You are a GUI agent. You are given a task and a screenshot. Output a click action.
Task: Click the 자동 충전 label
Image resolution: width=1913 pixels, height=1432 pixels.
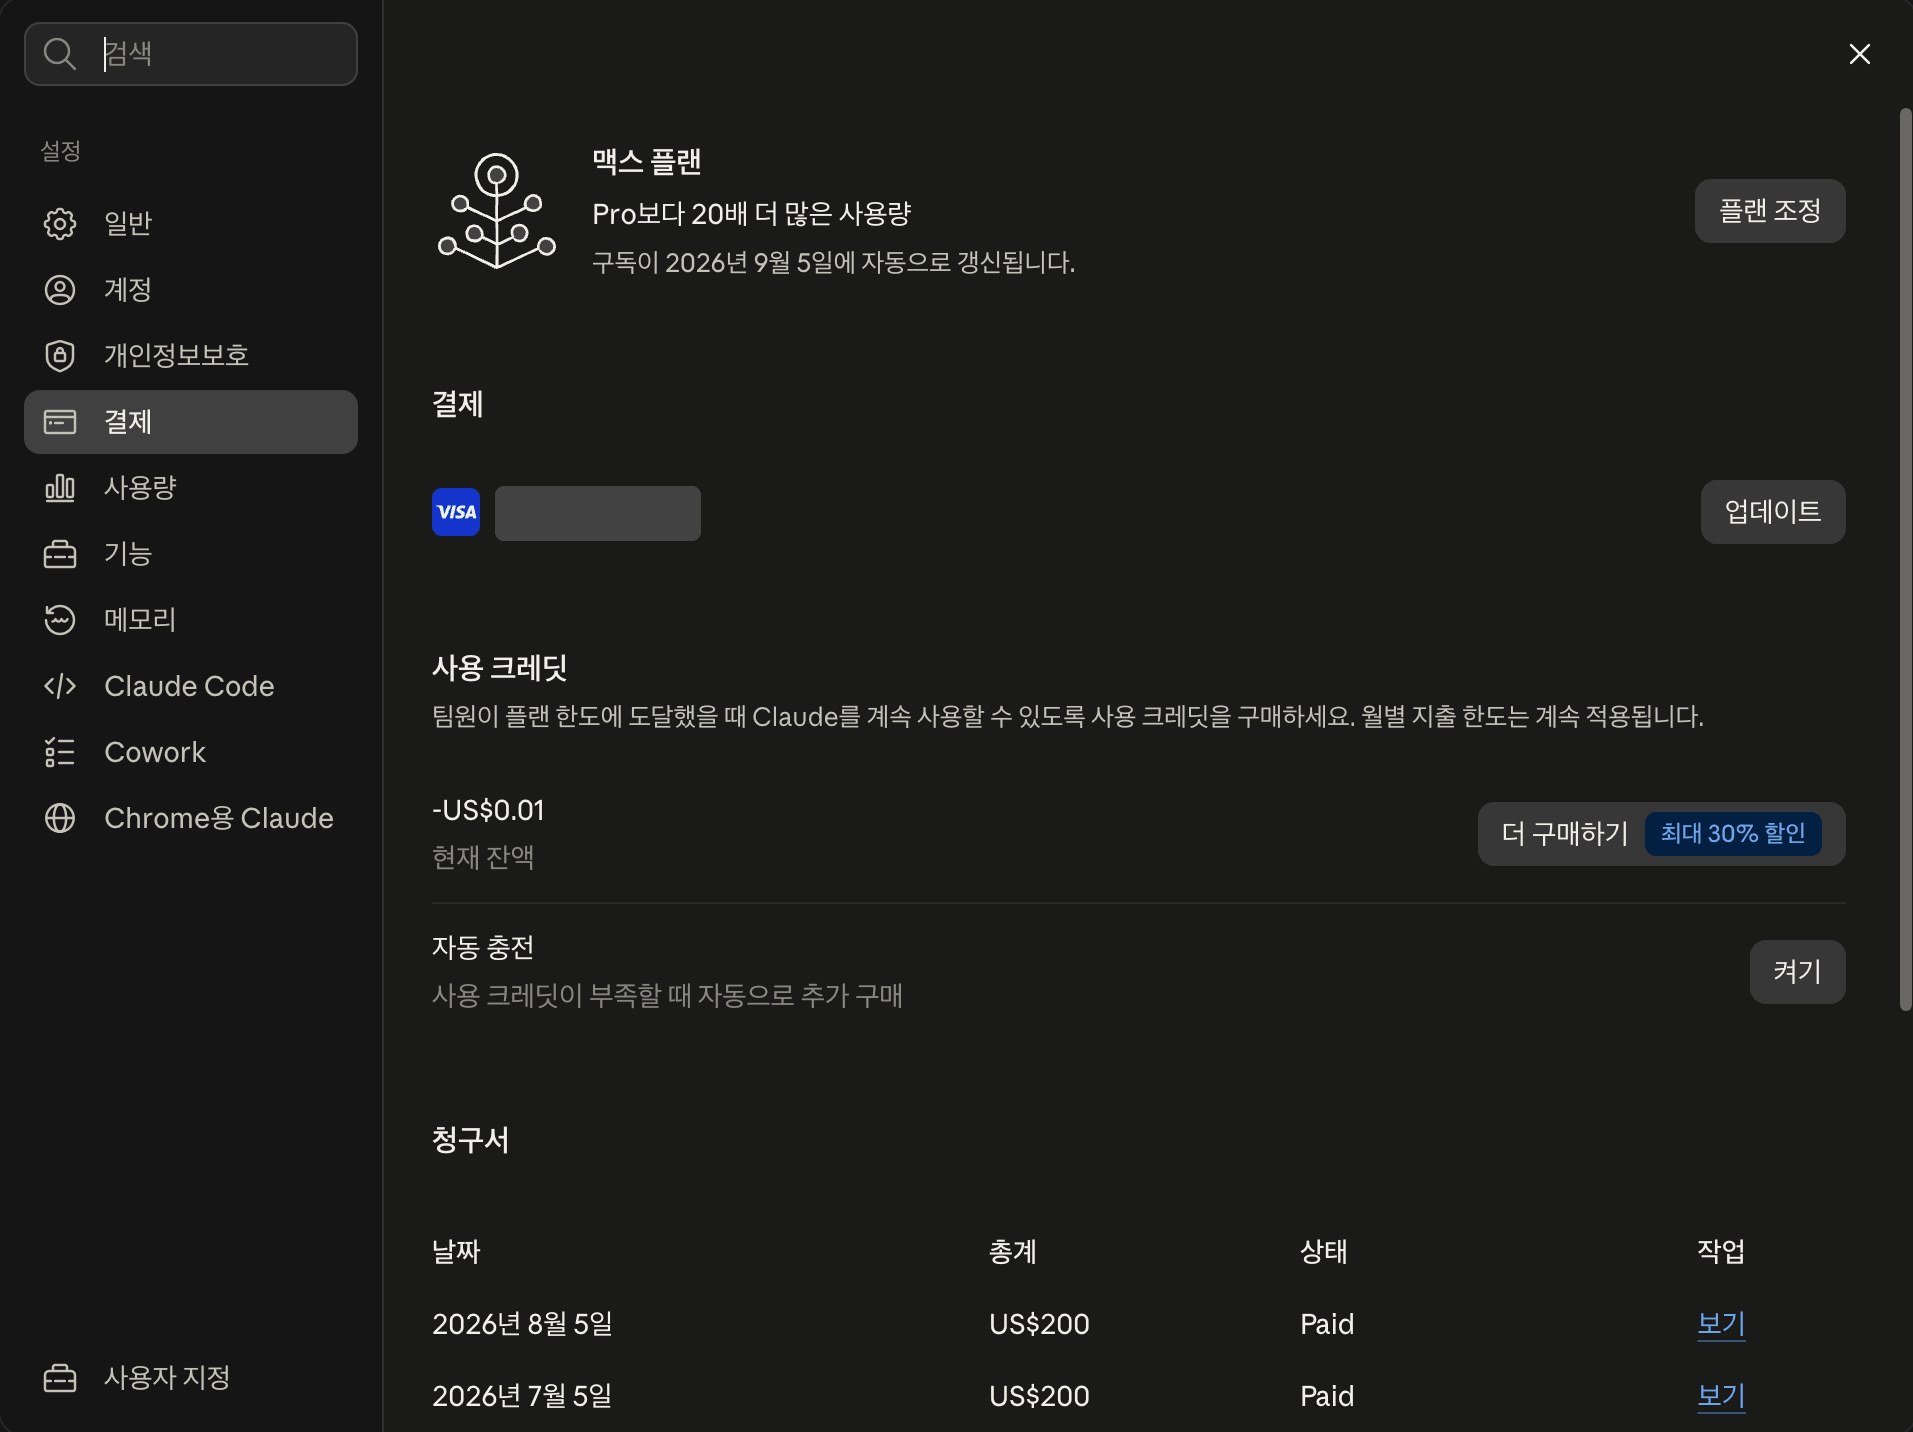click(x=483, y=948)
